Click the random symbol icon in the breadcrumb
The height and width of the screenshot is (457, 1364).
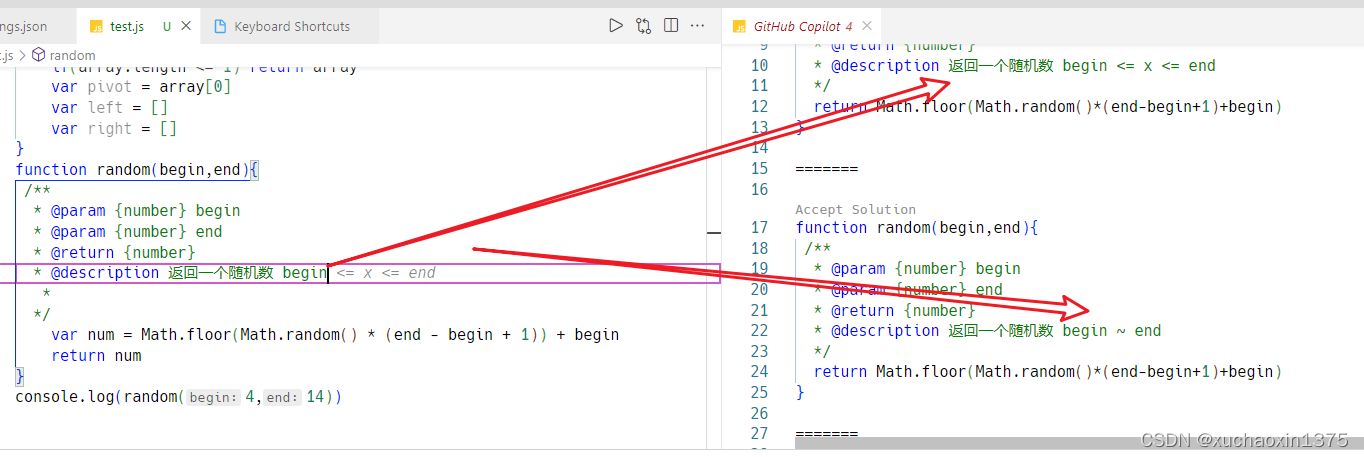(39, 55)
